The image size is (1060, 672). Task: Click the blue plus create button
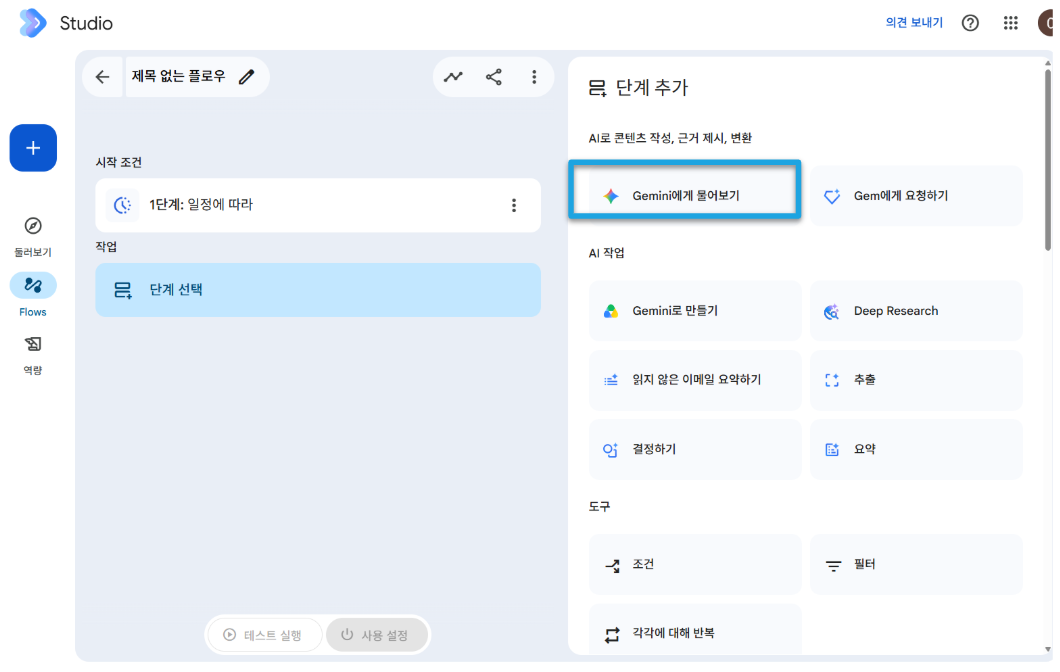[x=33, y=148]
